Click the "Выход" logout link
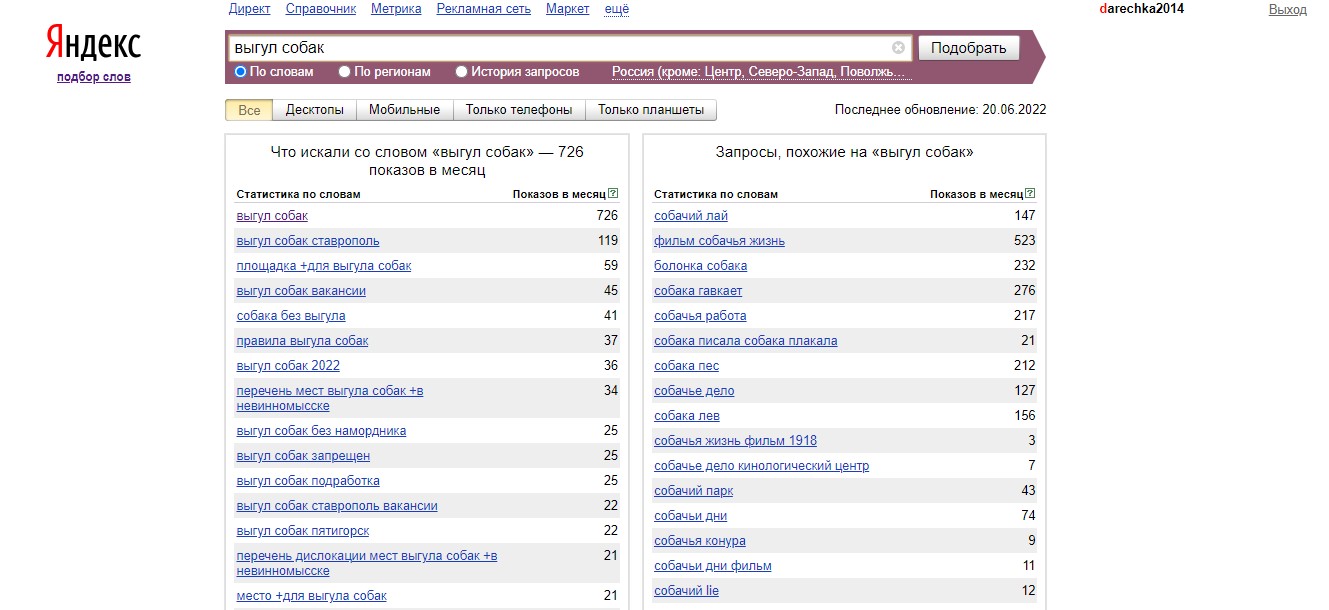Viewport: 1329px width, 610px height. click(x=1287, y=10)
